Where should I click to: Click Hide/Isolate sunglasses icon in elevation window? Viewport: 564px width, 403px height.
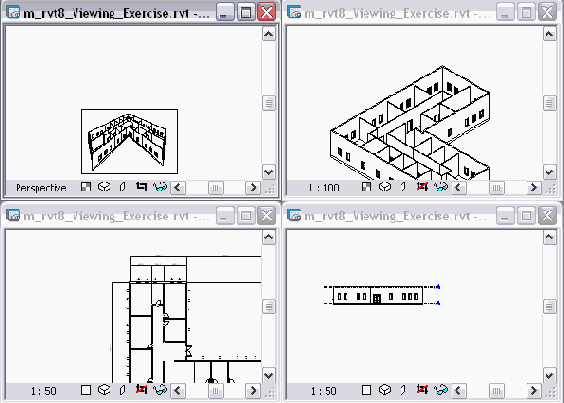pos(441,390)
